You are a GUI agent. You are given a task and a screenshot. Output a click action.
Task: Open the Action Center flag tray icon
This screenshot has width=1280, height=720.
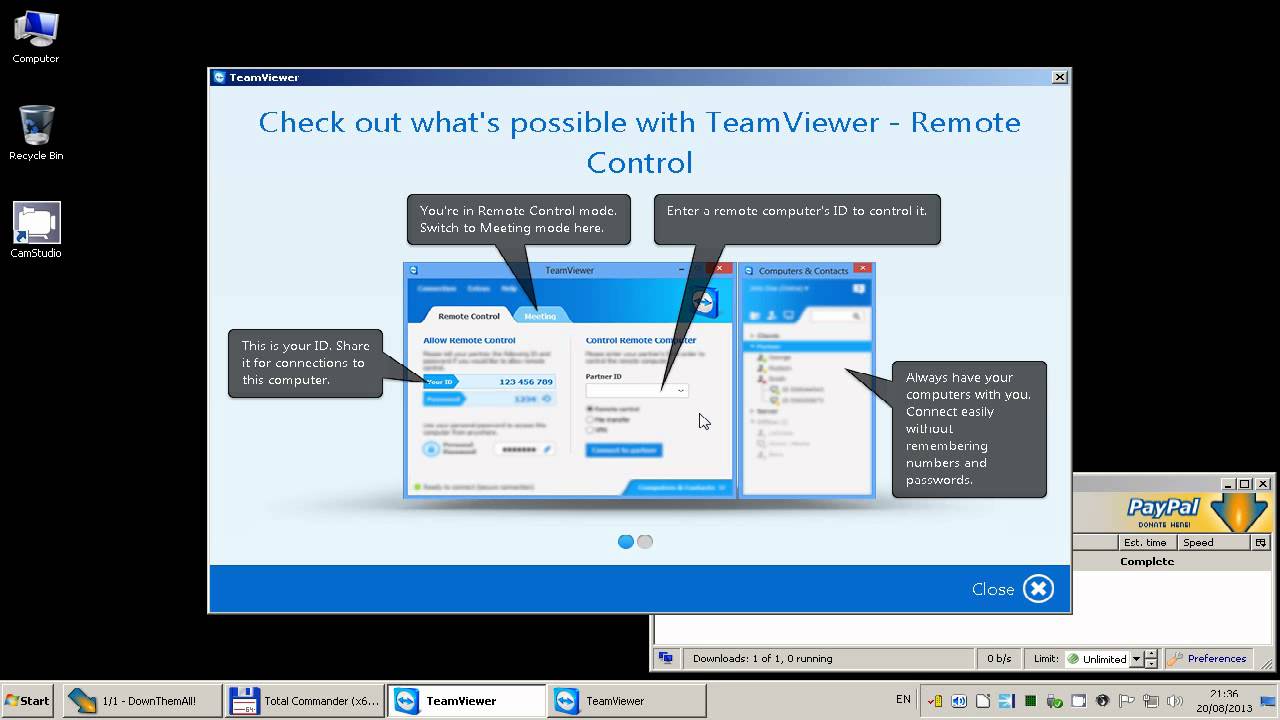(1127, 701)
